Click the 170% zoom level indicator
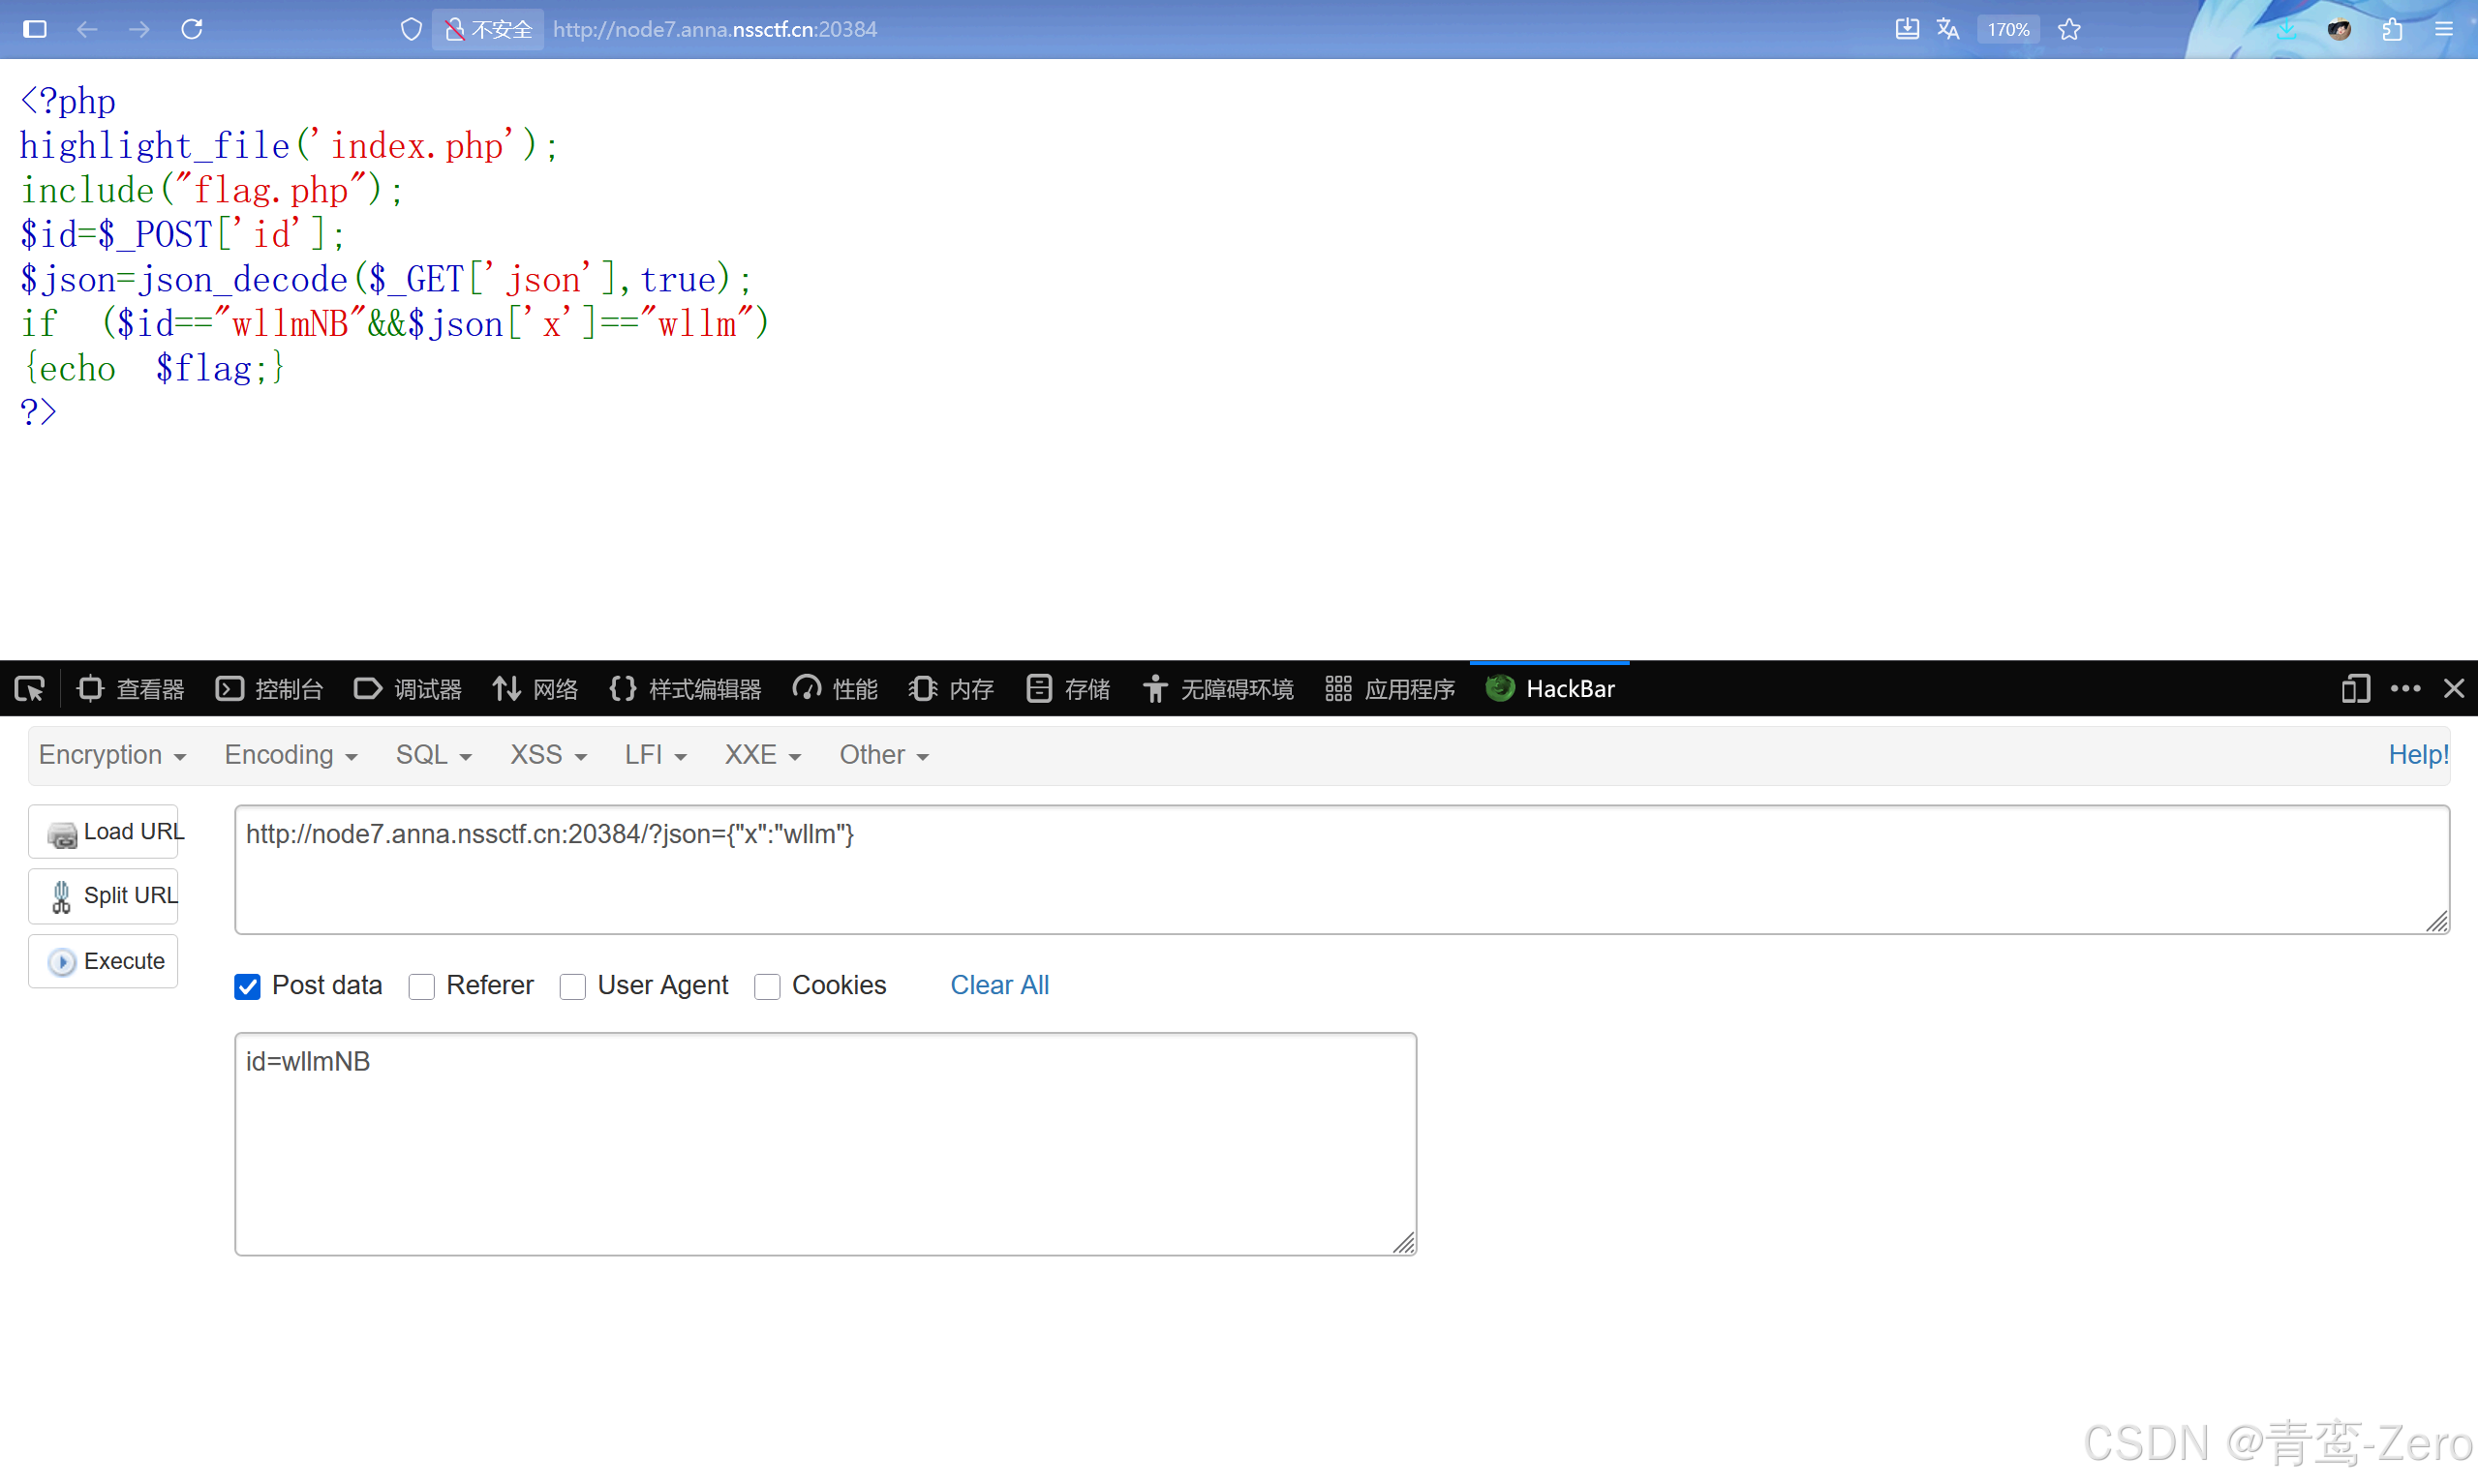The width and height of the screenshot is (2478, 1484). tap(2007, 29)
